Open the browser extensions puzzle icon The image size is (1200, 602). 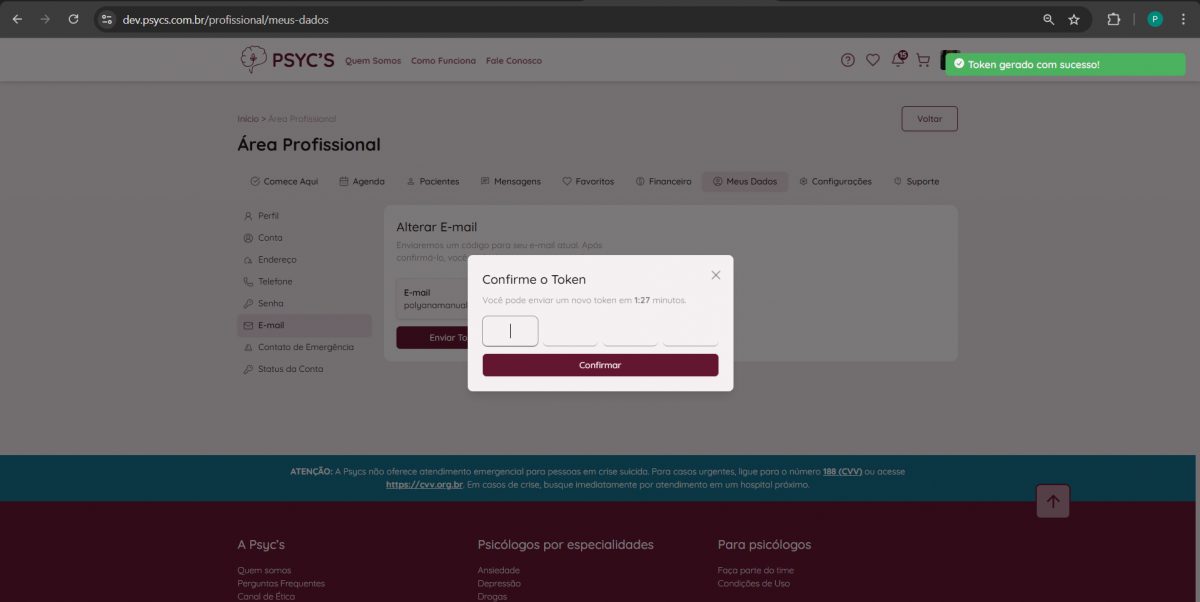tap(1113, 19)
